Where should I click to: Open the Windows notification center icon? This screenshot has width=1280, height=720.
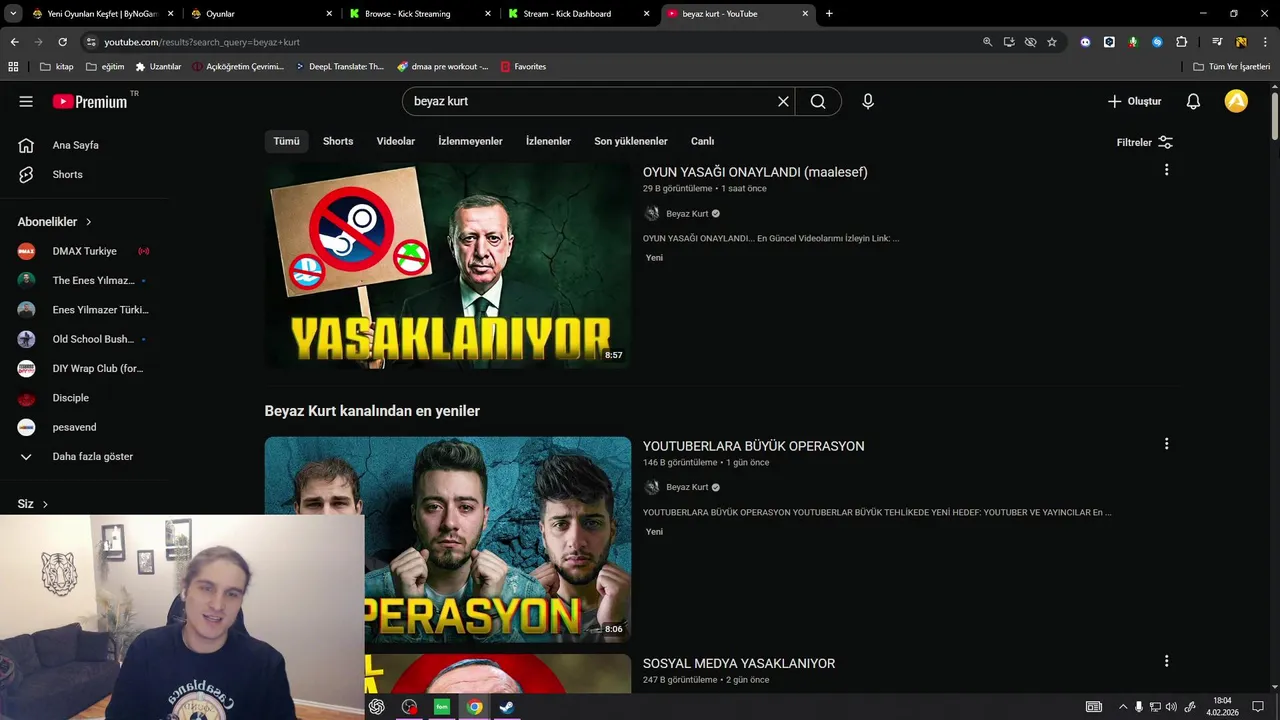point(1258,707)
